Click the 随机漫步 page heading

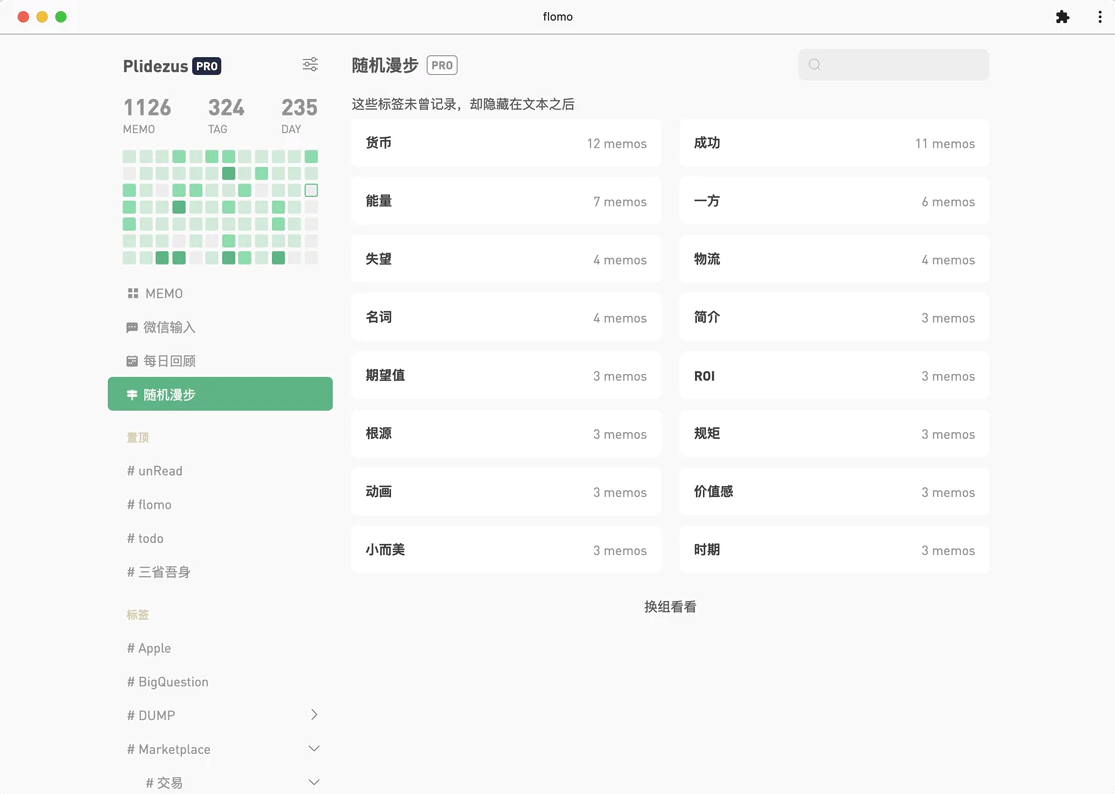385,65
